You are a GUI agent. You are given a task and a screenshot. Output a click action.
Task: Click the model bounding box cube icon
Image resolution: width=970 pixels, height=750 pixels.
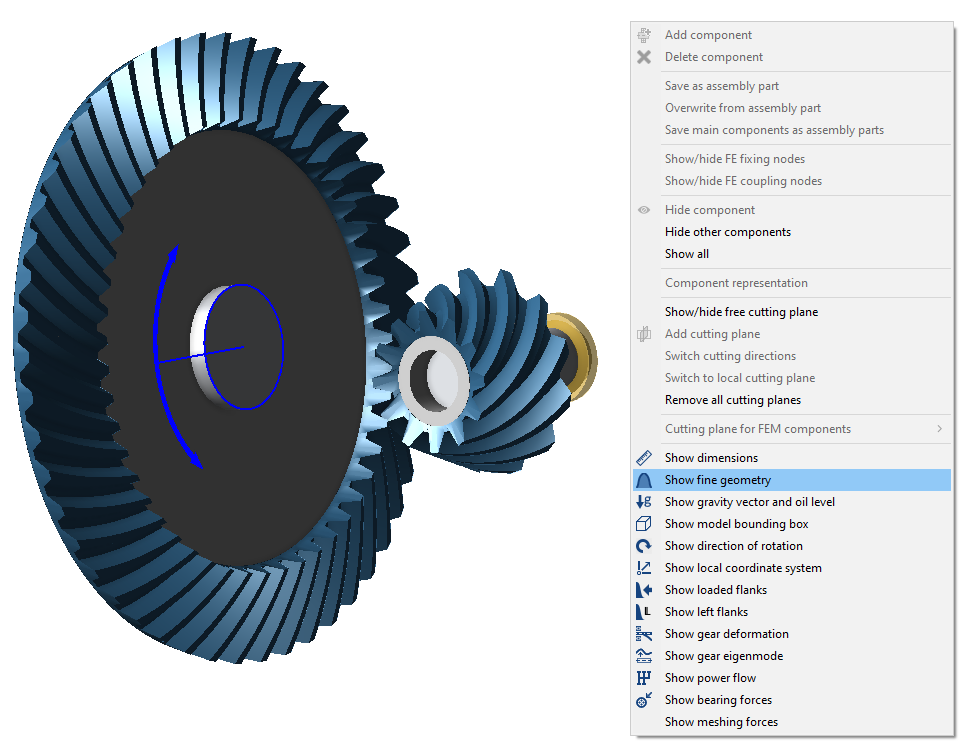click(x=644, y=524)
